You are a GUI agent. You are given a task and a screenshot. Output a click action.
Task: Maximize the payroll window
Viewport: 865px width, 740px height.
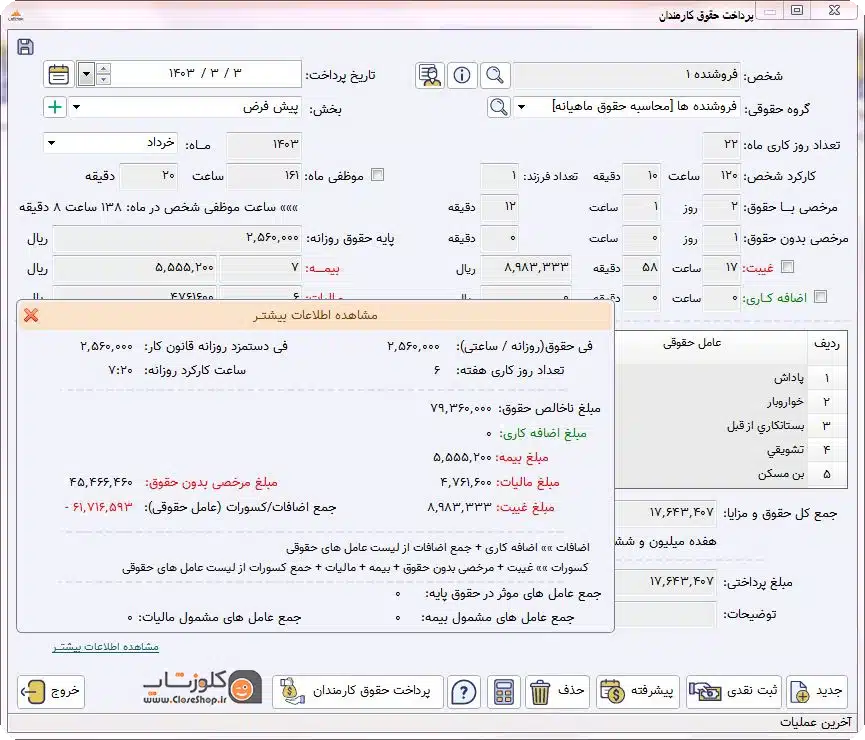point(797,10)
